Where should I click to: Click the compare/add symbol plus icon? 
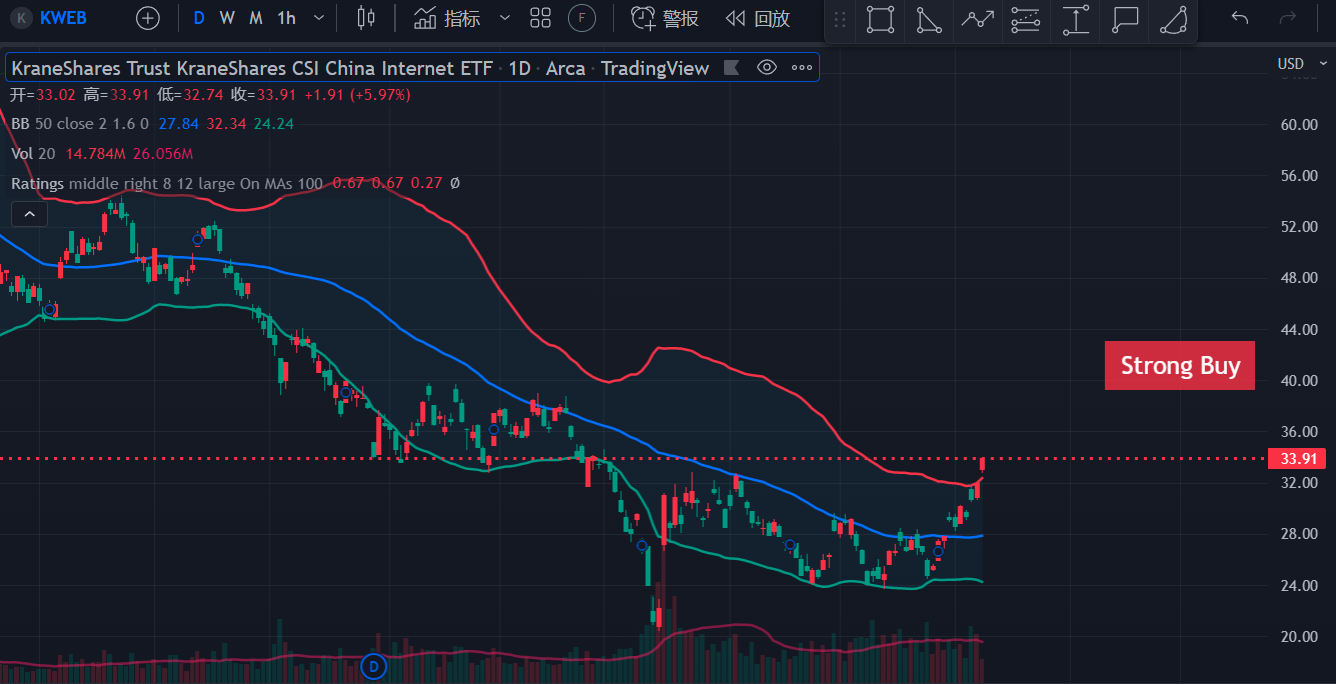[x=148, y=18]
